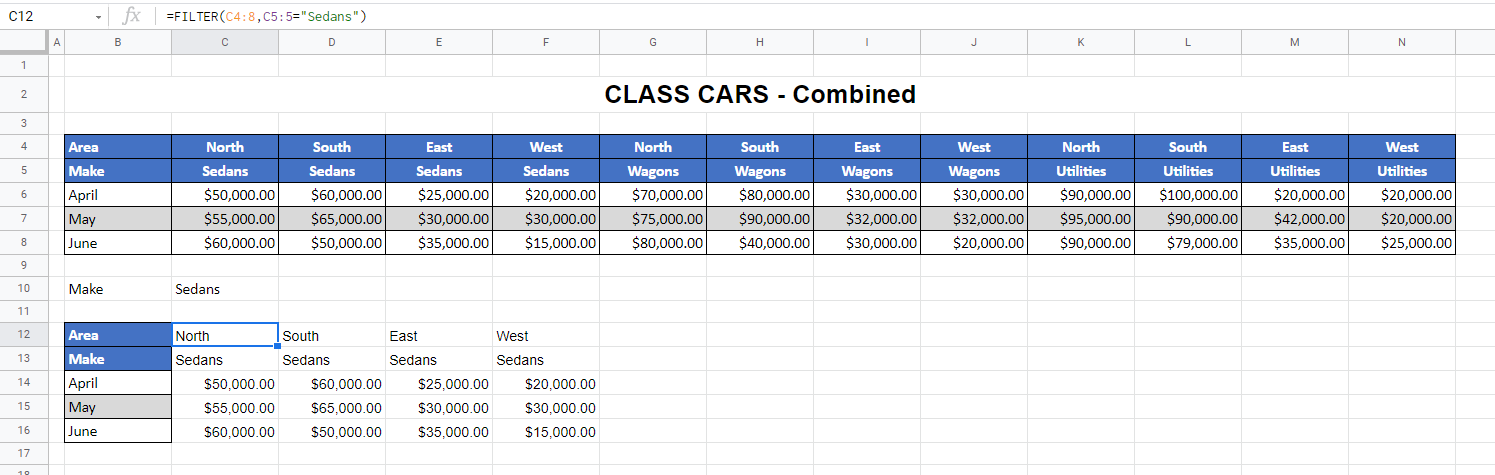Click filtered West header in row 12
This screenshot has height=475, width=1495.
[546, 336]
